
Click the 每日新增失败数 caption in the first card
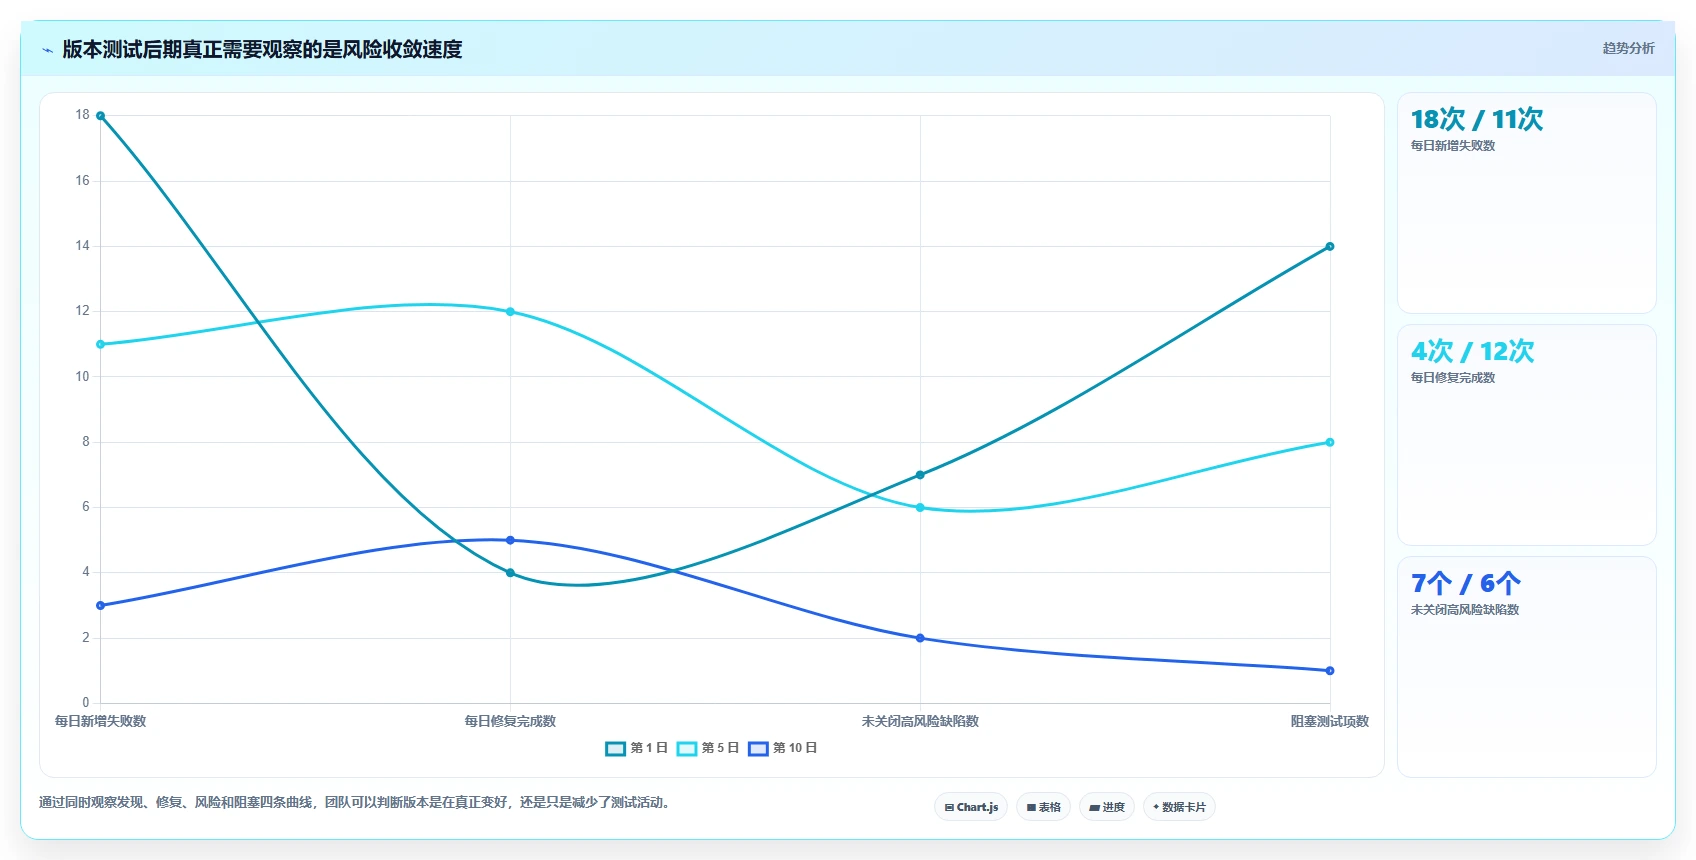(x=1453, y=146)
